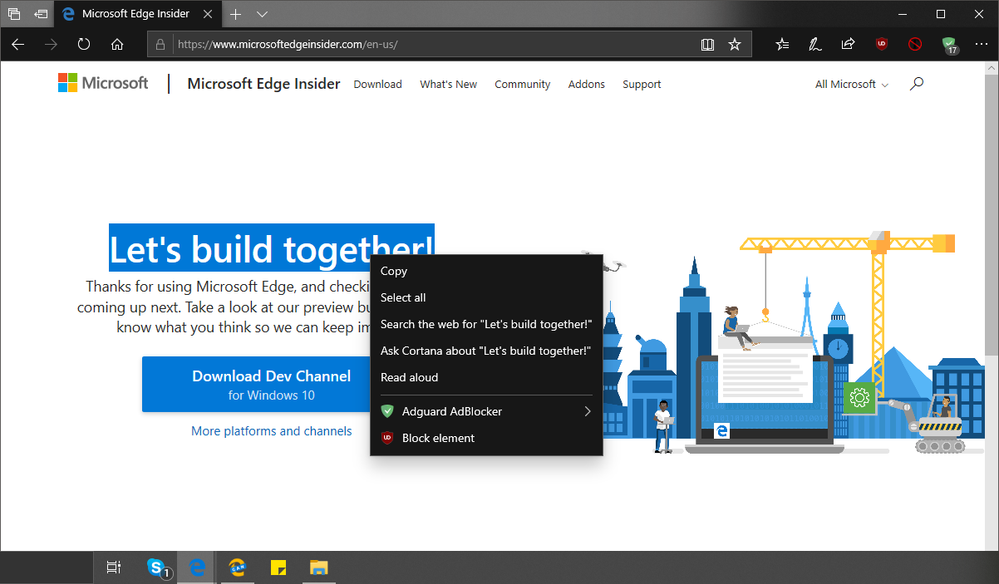Screen dimensions: 999x584
Task: Refresh the current page
Action: click(x=84, y=44)
